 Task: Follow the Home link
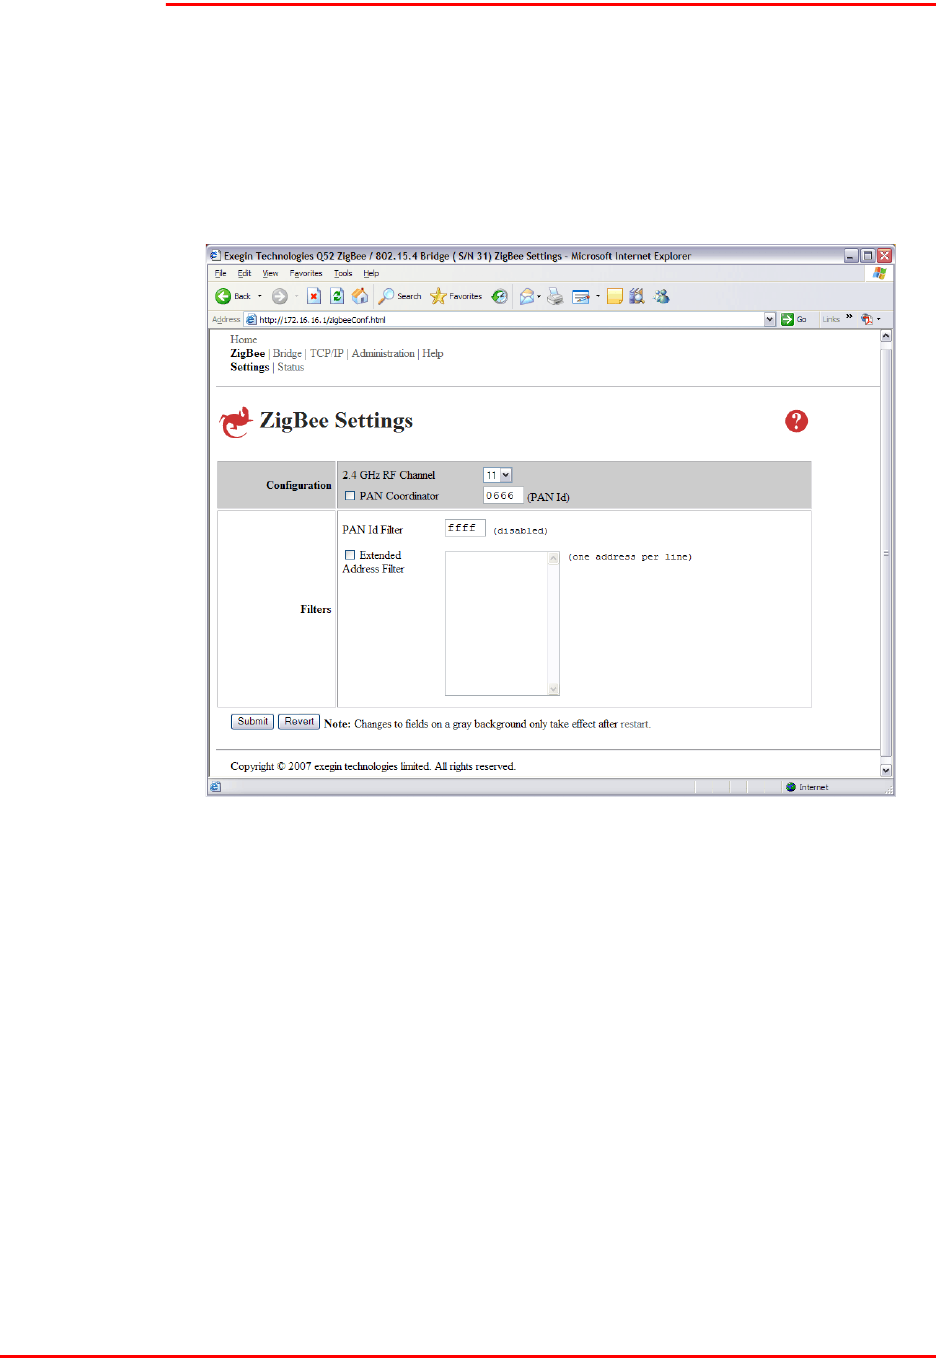(x=243, y=339)
